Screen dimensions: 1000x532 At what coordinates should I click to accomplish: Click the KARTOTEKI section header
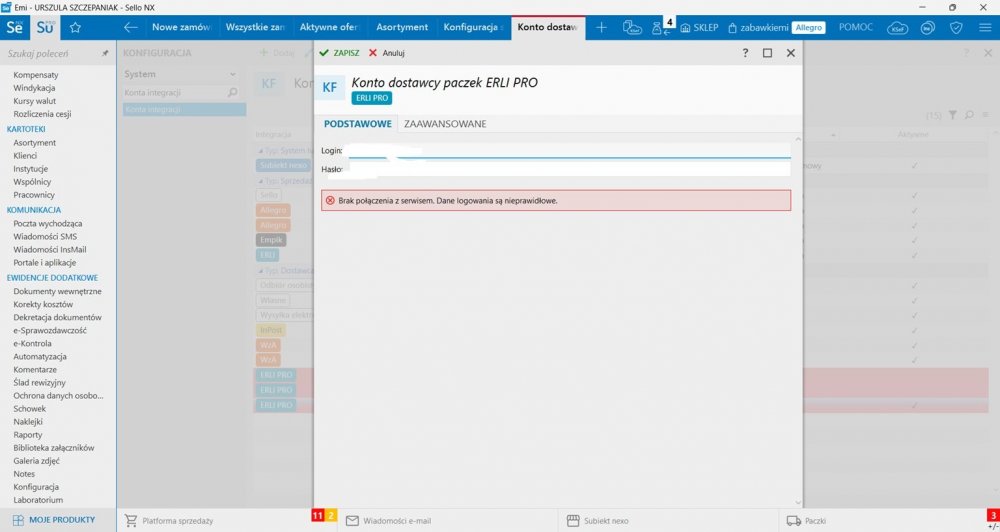tap(26, 129)
